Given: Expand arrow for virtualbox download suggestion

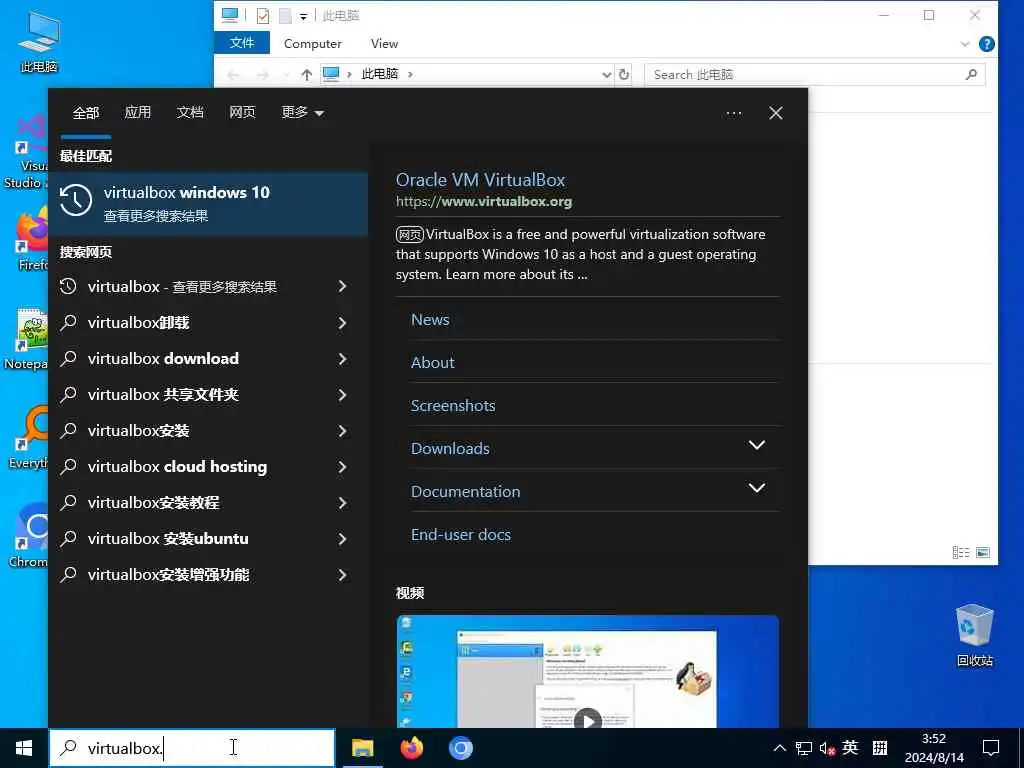Looking at the screenshot, I should [342, 359].
